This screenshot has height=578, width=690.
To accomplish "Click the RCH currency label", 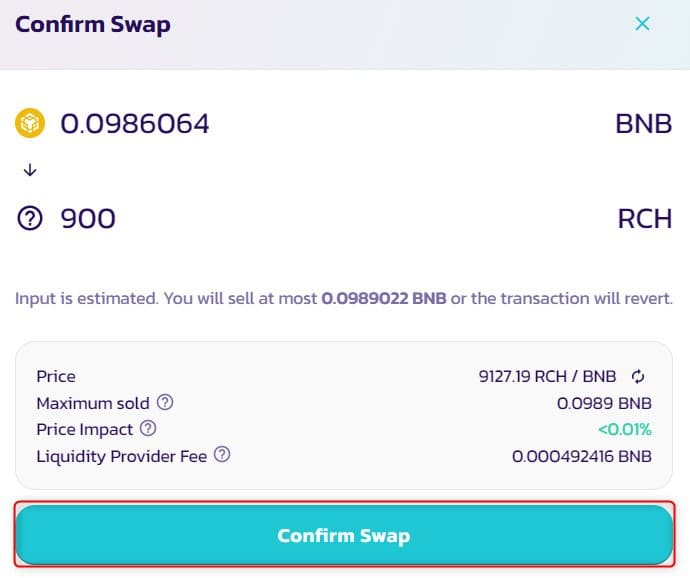I will click(645, 219).
